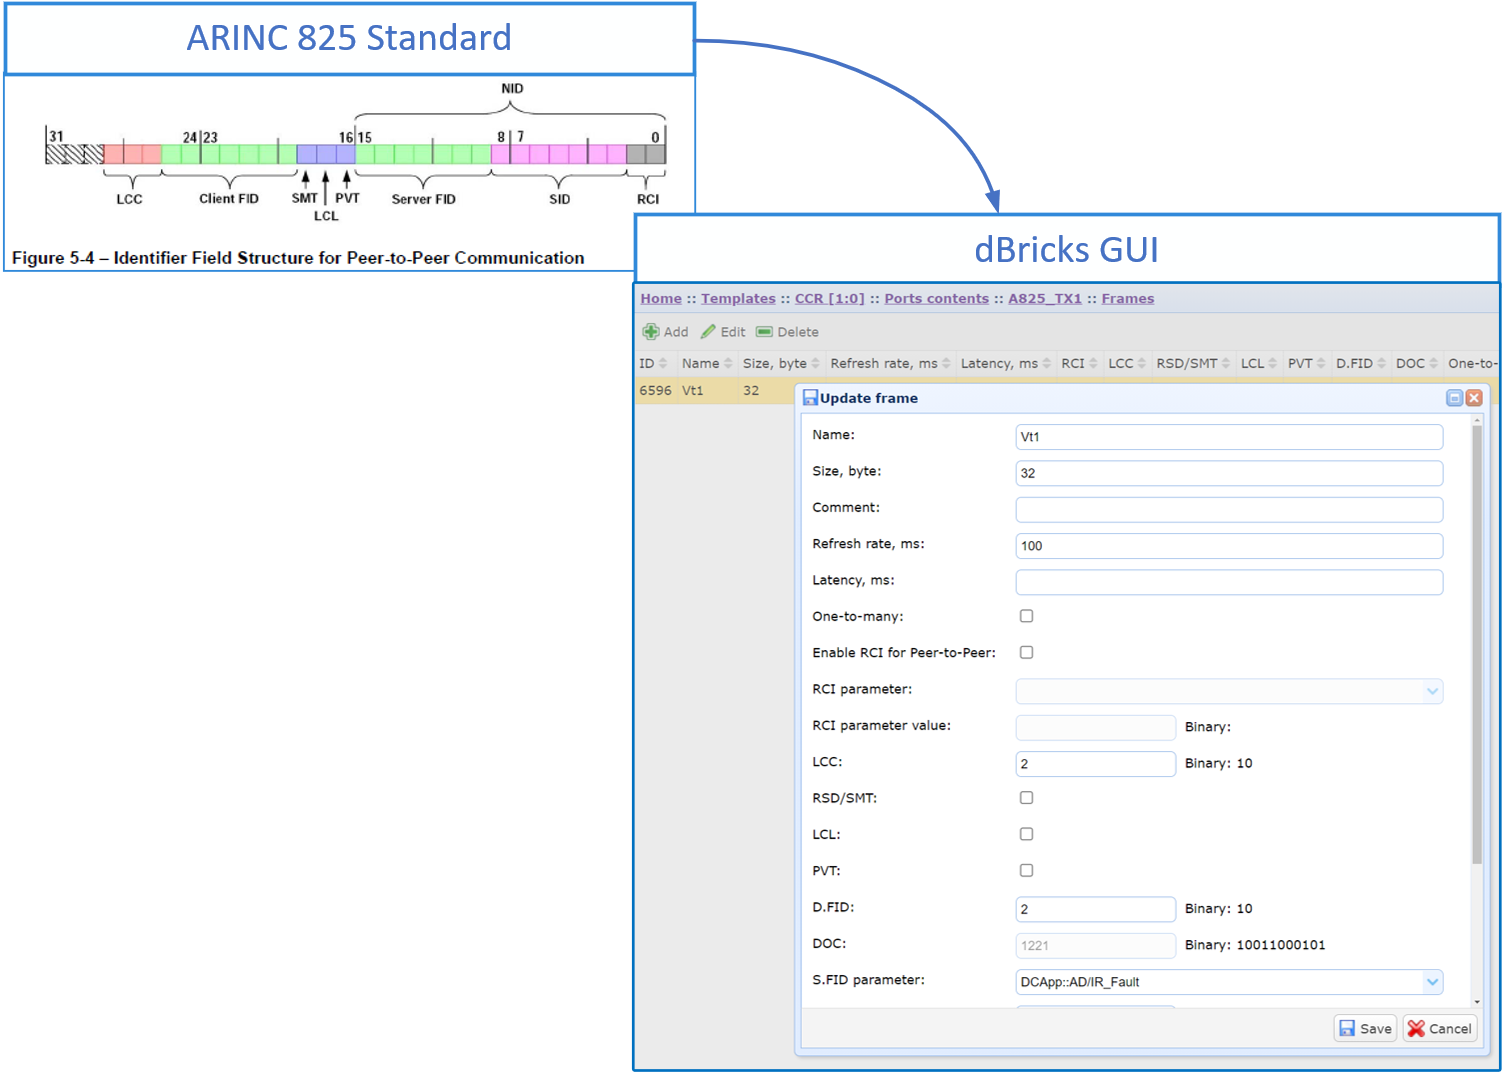Click the Size, byte input field
Image resolution: width=1506 pixels, height=1075 pixels.
[1229, 473]
